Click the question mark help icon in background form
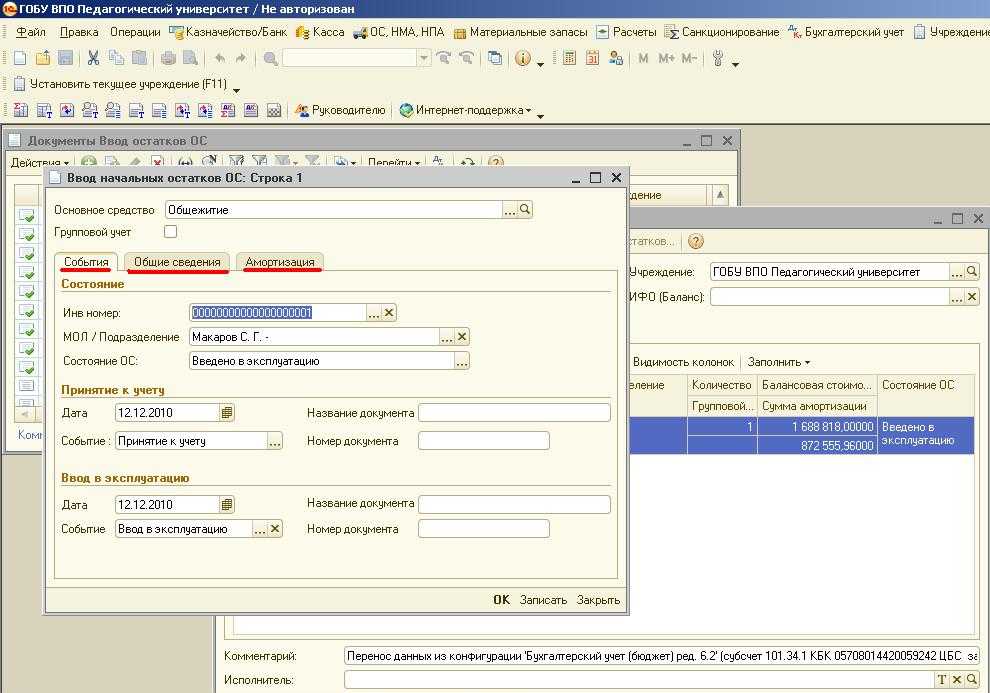This screenshot has width=990, height=693. (x=695, y=241)
